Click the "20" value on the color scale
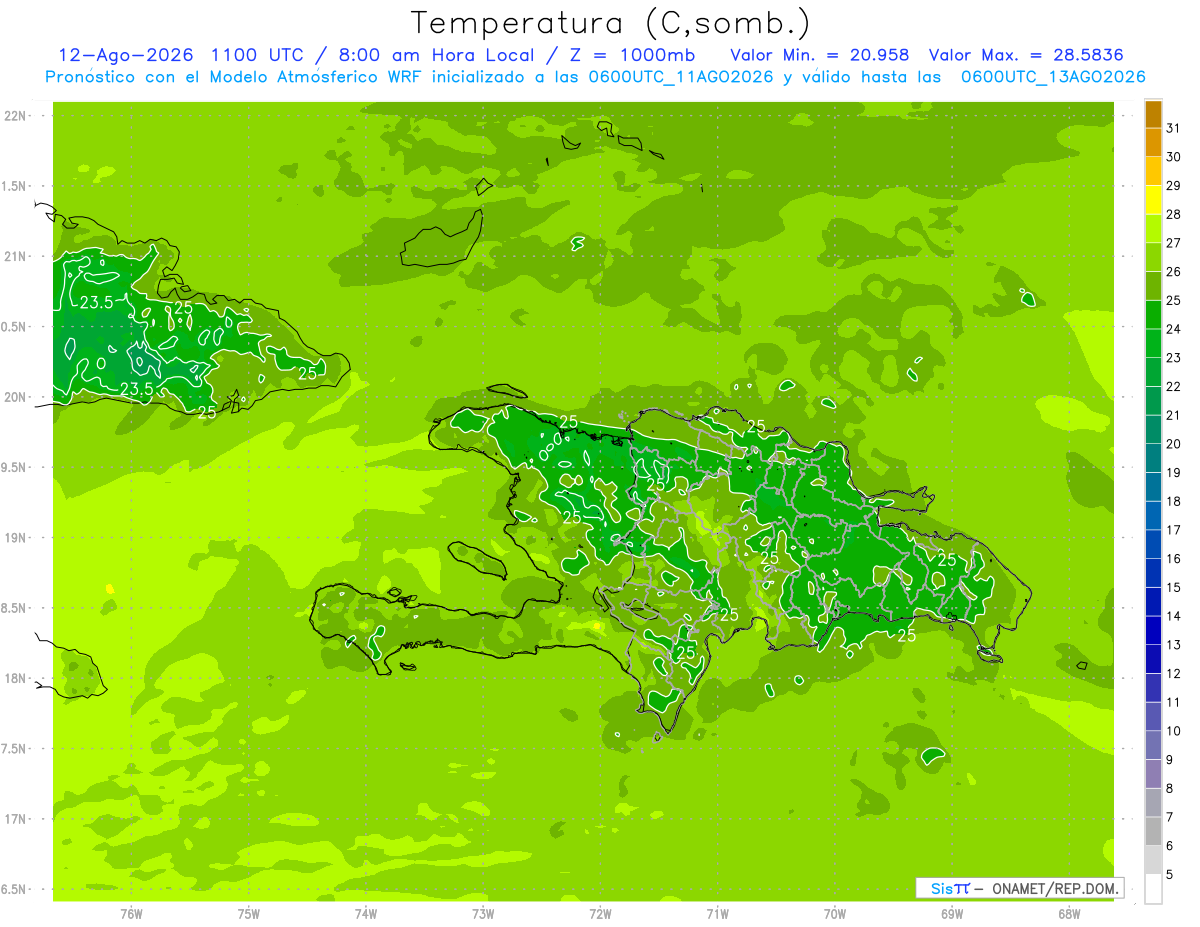The image size is (1200, 927). (x=1173, y=443)
